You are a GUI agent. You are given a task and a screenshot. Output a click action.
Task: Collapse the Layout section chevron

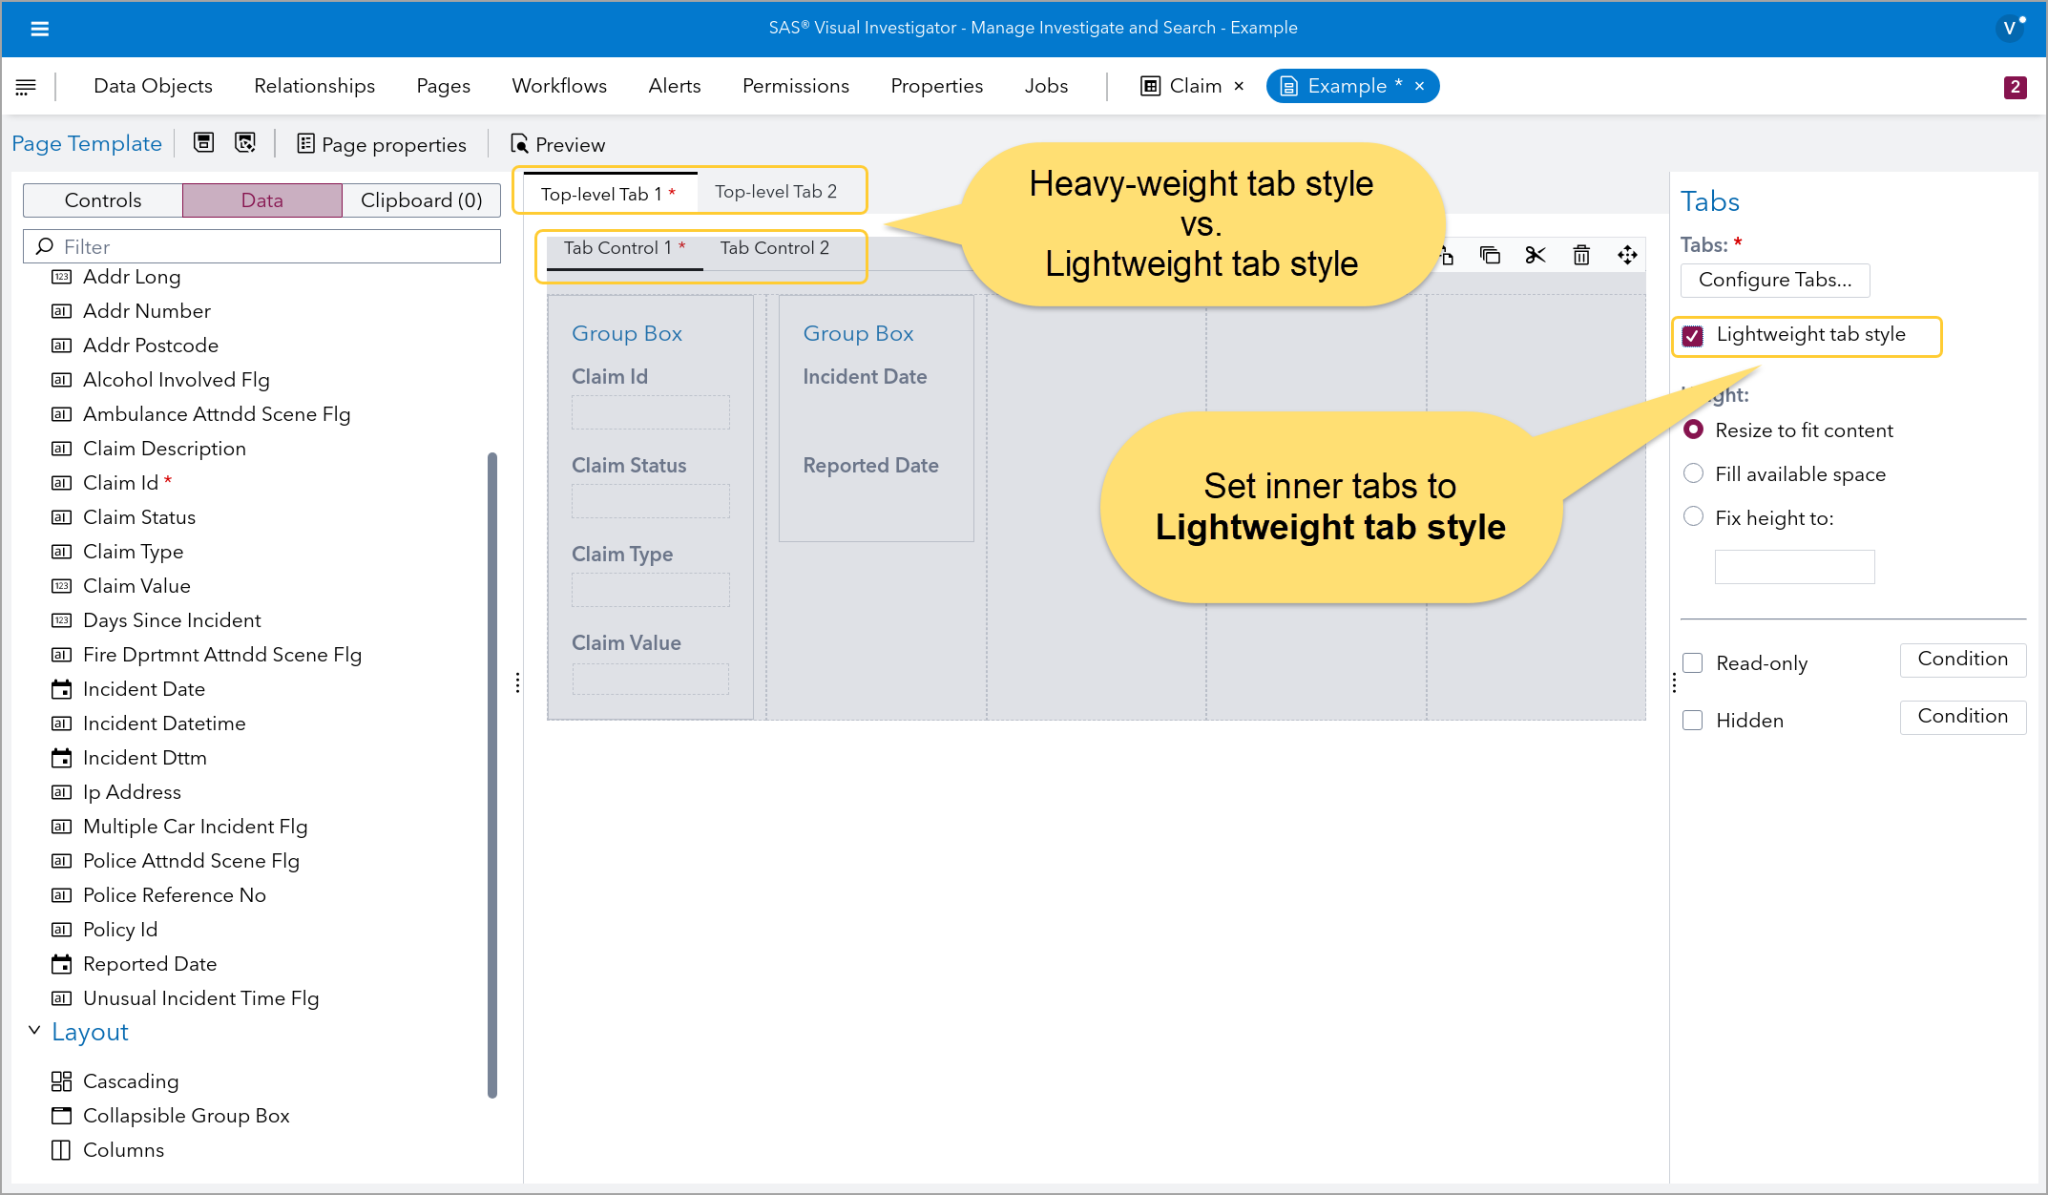pyautogui.click(x=34, y=1030)
